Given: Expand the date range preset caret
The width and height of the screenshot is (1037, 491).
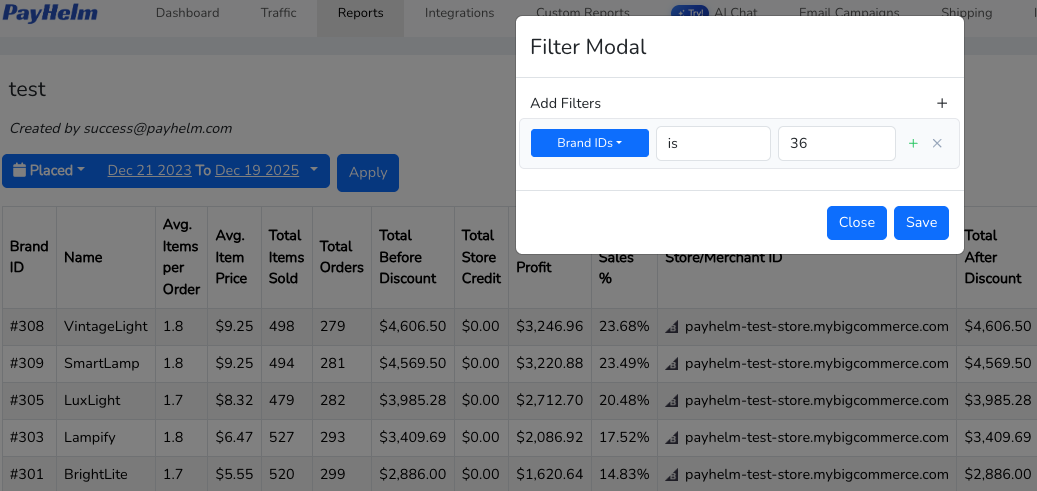Looking at the screenshot, I should 314,170.
